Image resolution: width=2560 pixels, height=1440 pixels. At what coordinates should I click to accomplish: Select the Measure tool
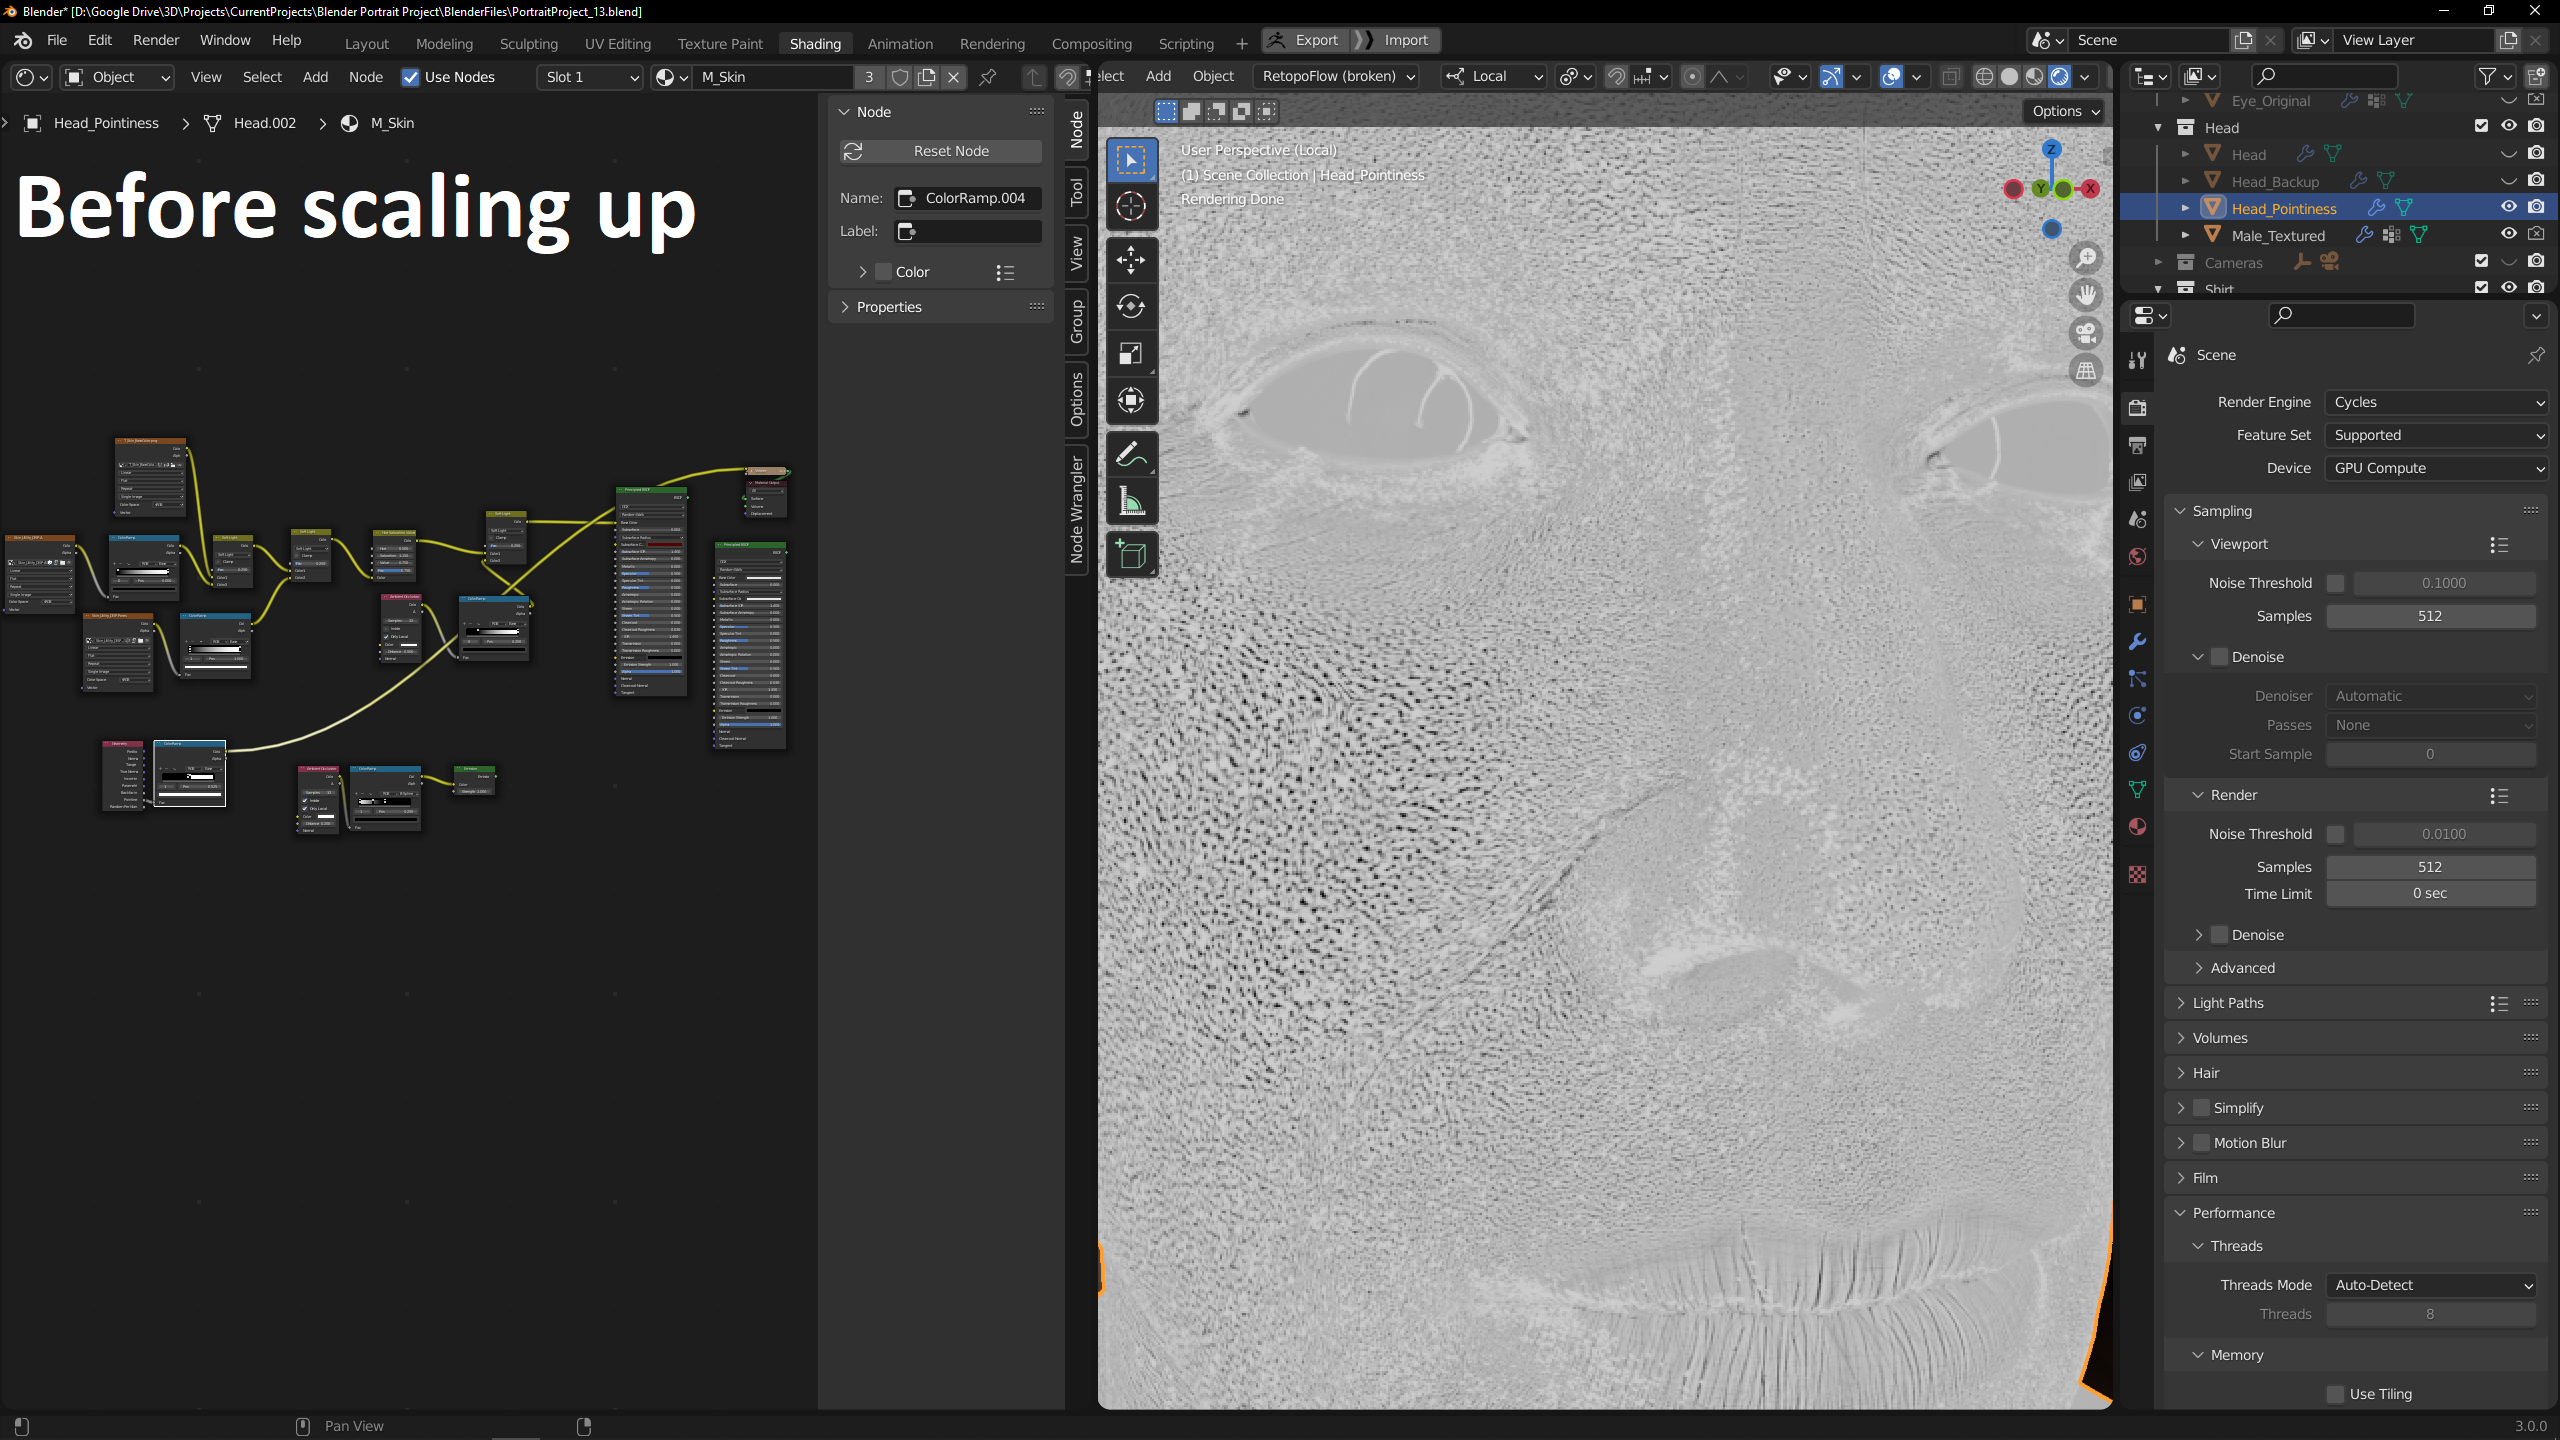point(1131,502)
